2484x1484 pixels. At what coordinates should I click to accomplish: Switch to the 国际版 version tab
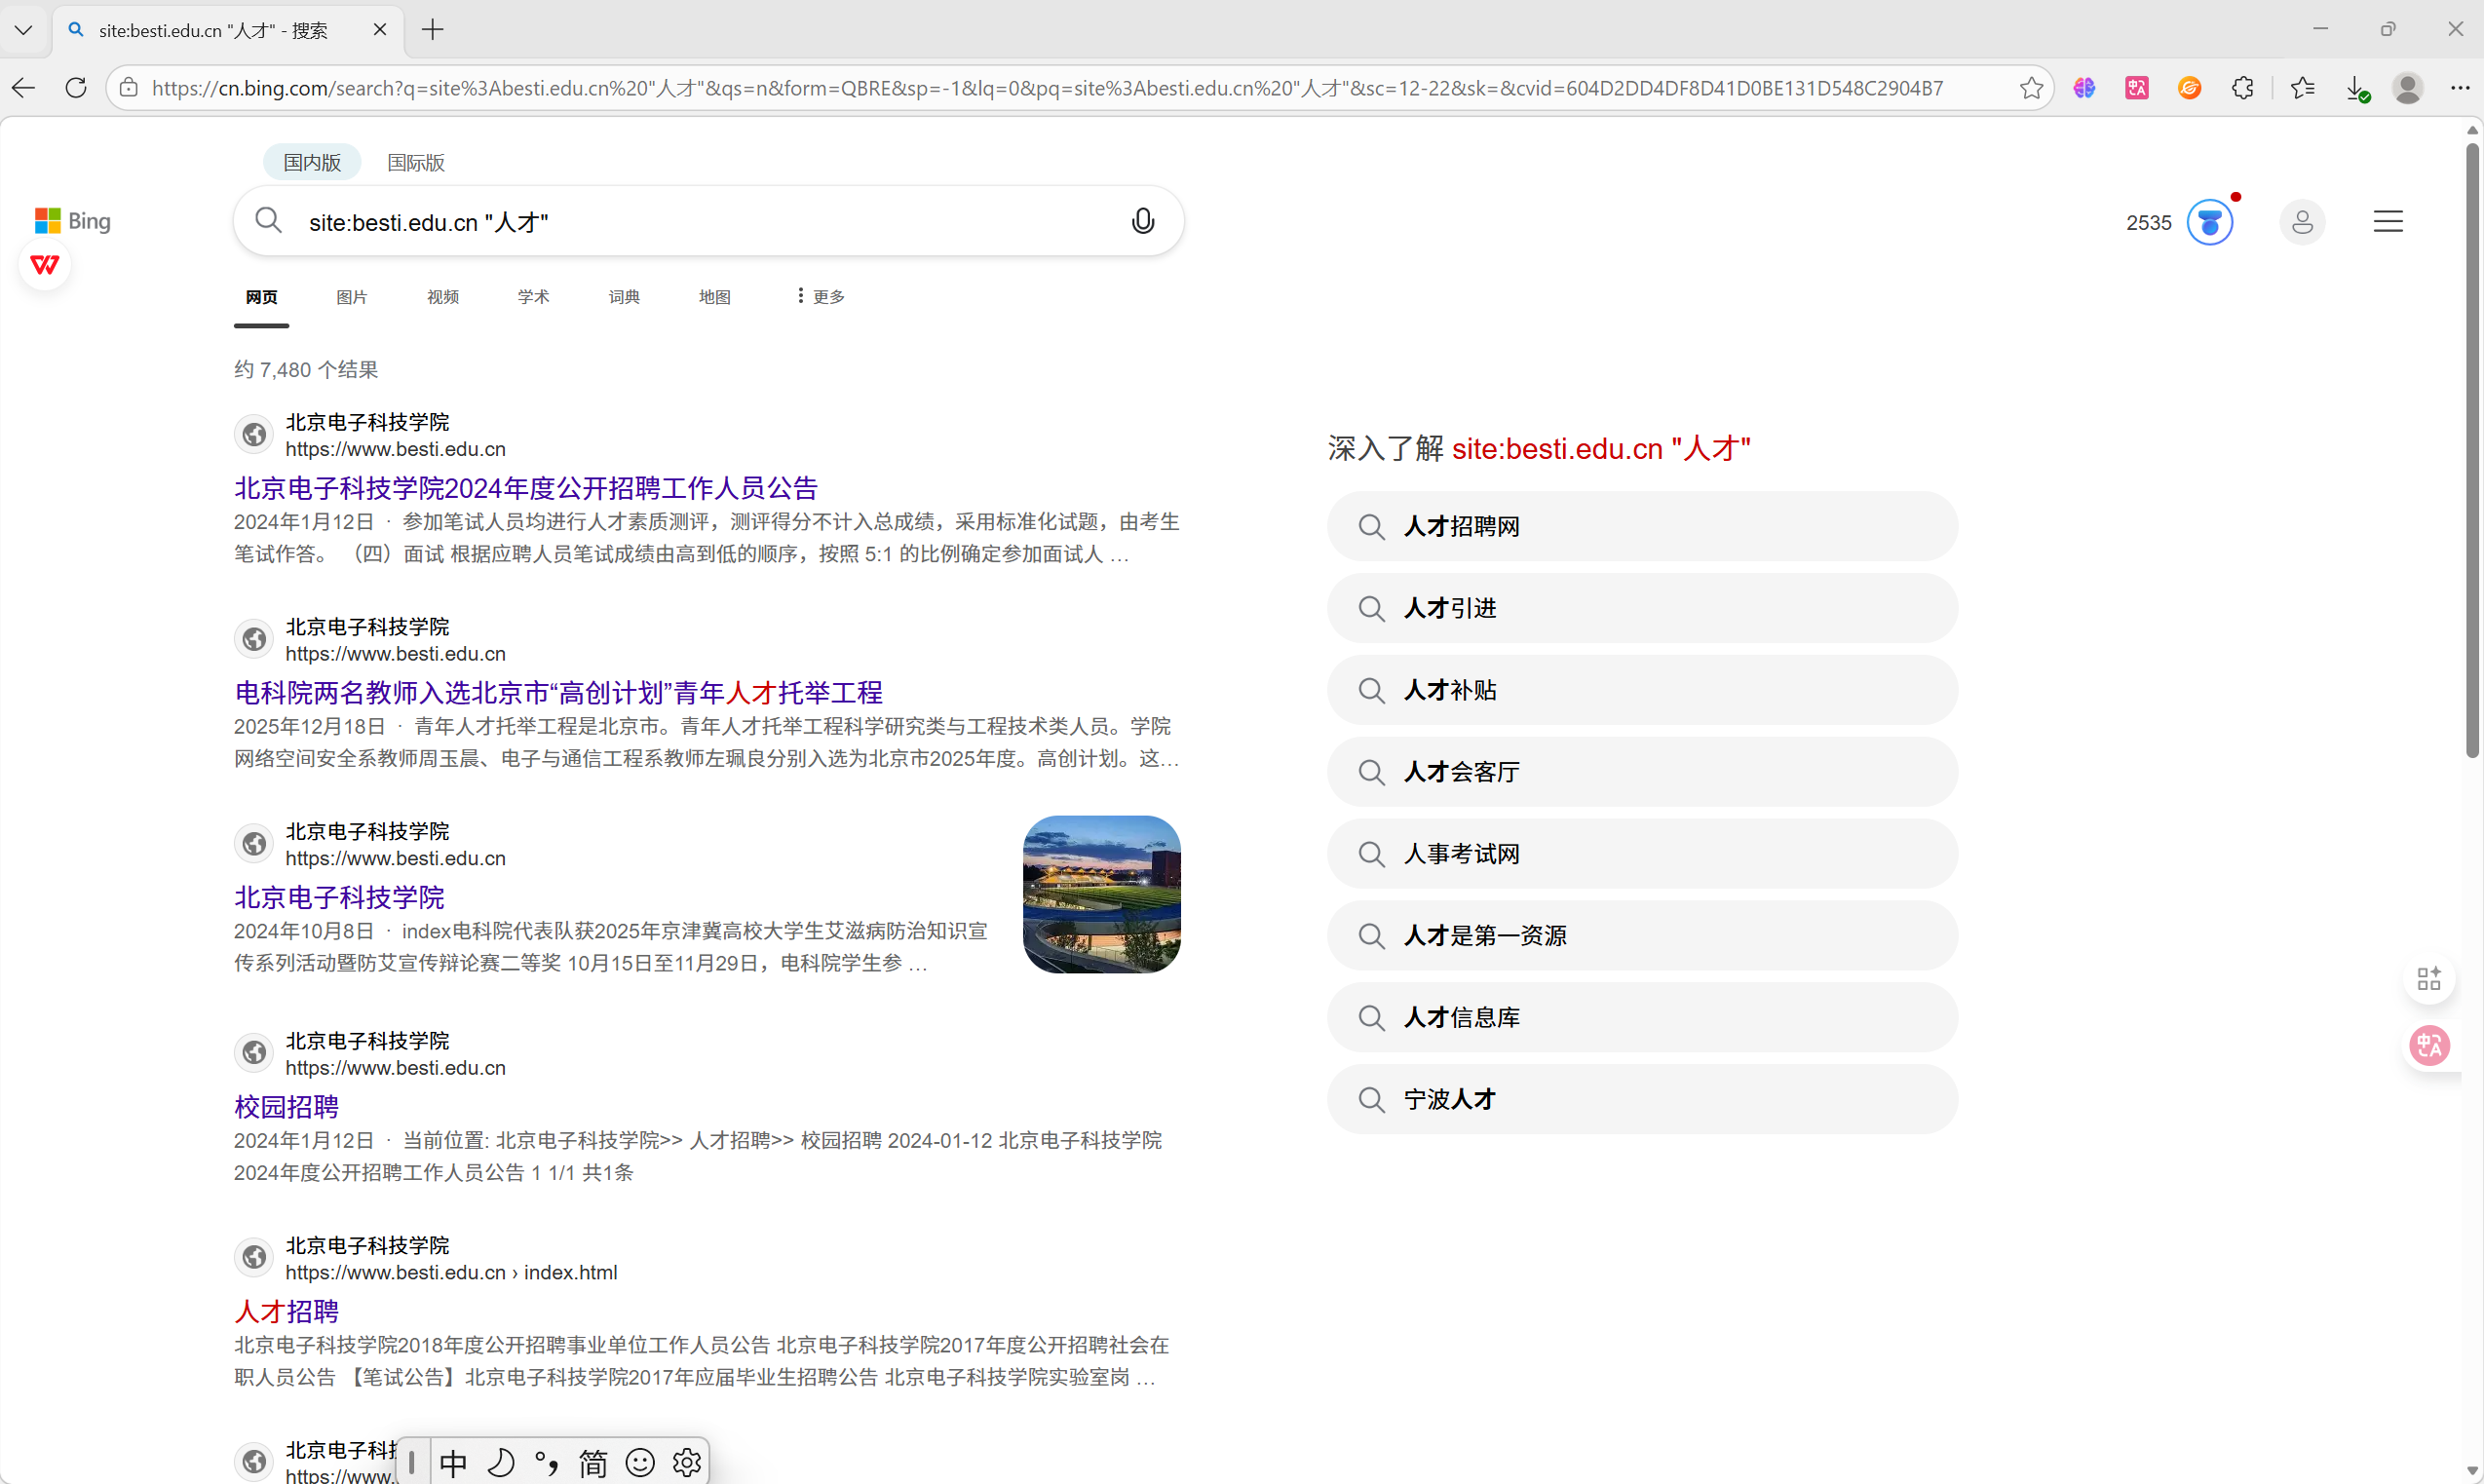click(x=415, y=162)
